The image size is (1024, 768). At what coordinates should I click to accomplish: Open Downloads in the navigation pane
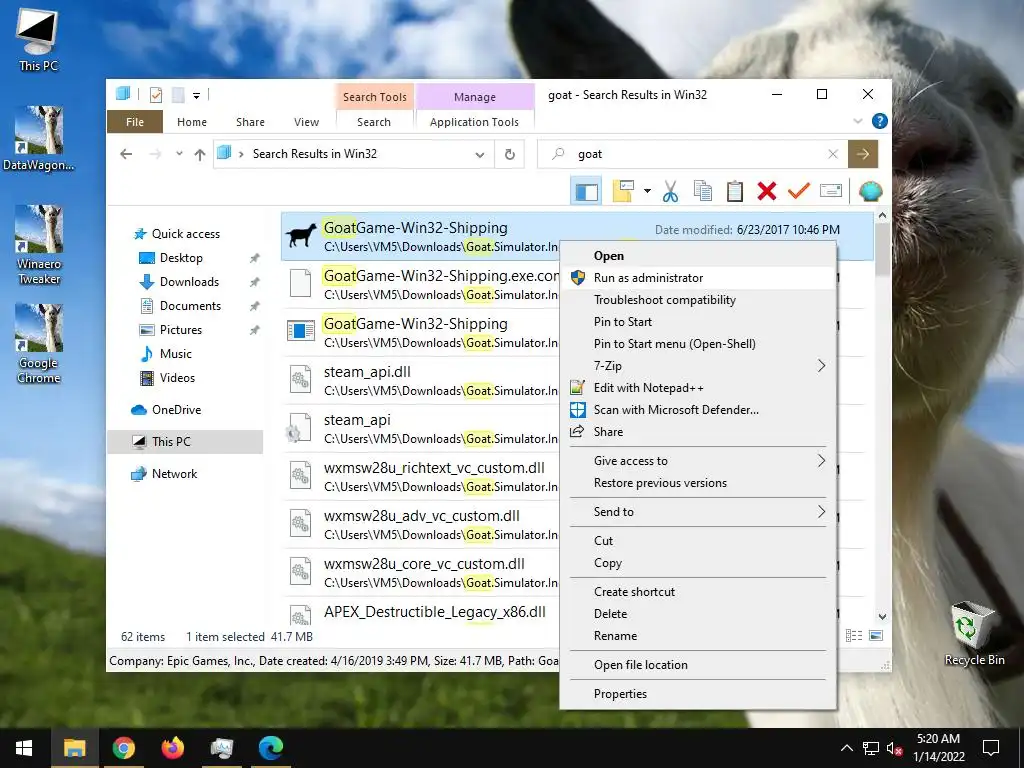coord(189,281)
